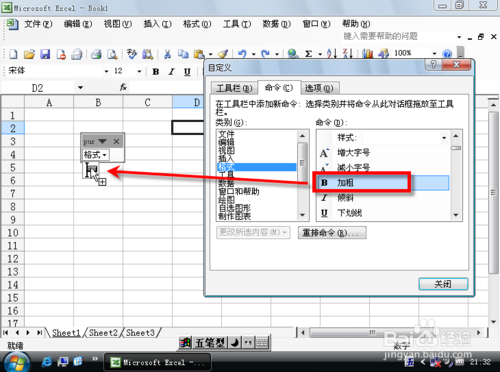Open the 宋体 font name dropdown
Image resolution: width=500 pixels, height=372 pixels.
(x=106, y=71)
